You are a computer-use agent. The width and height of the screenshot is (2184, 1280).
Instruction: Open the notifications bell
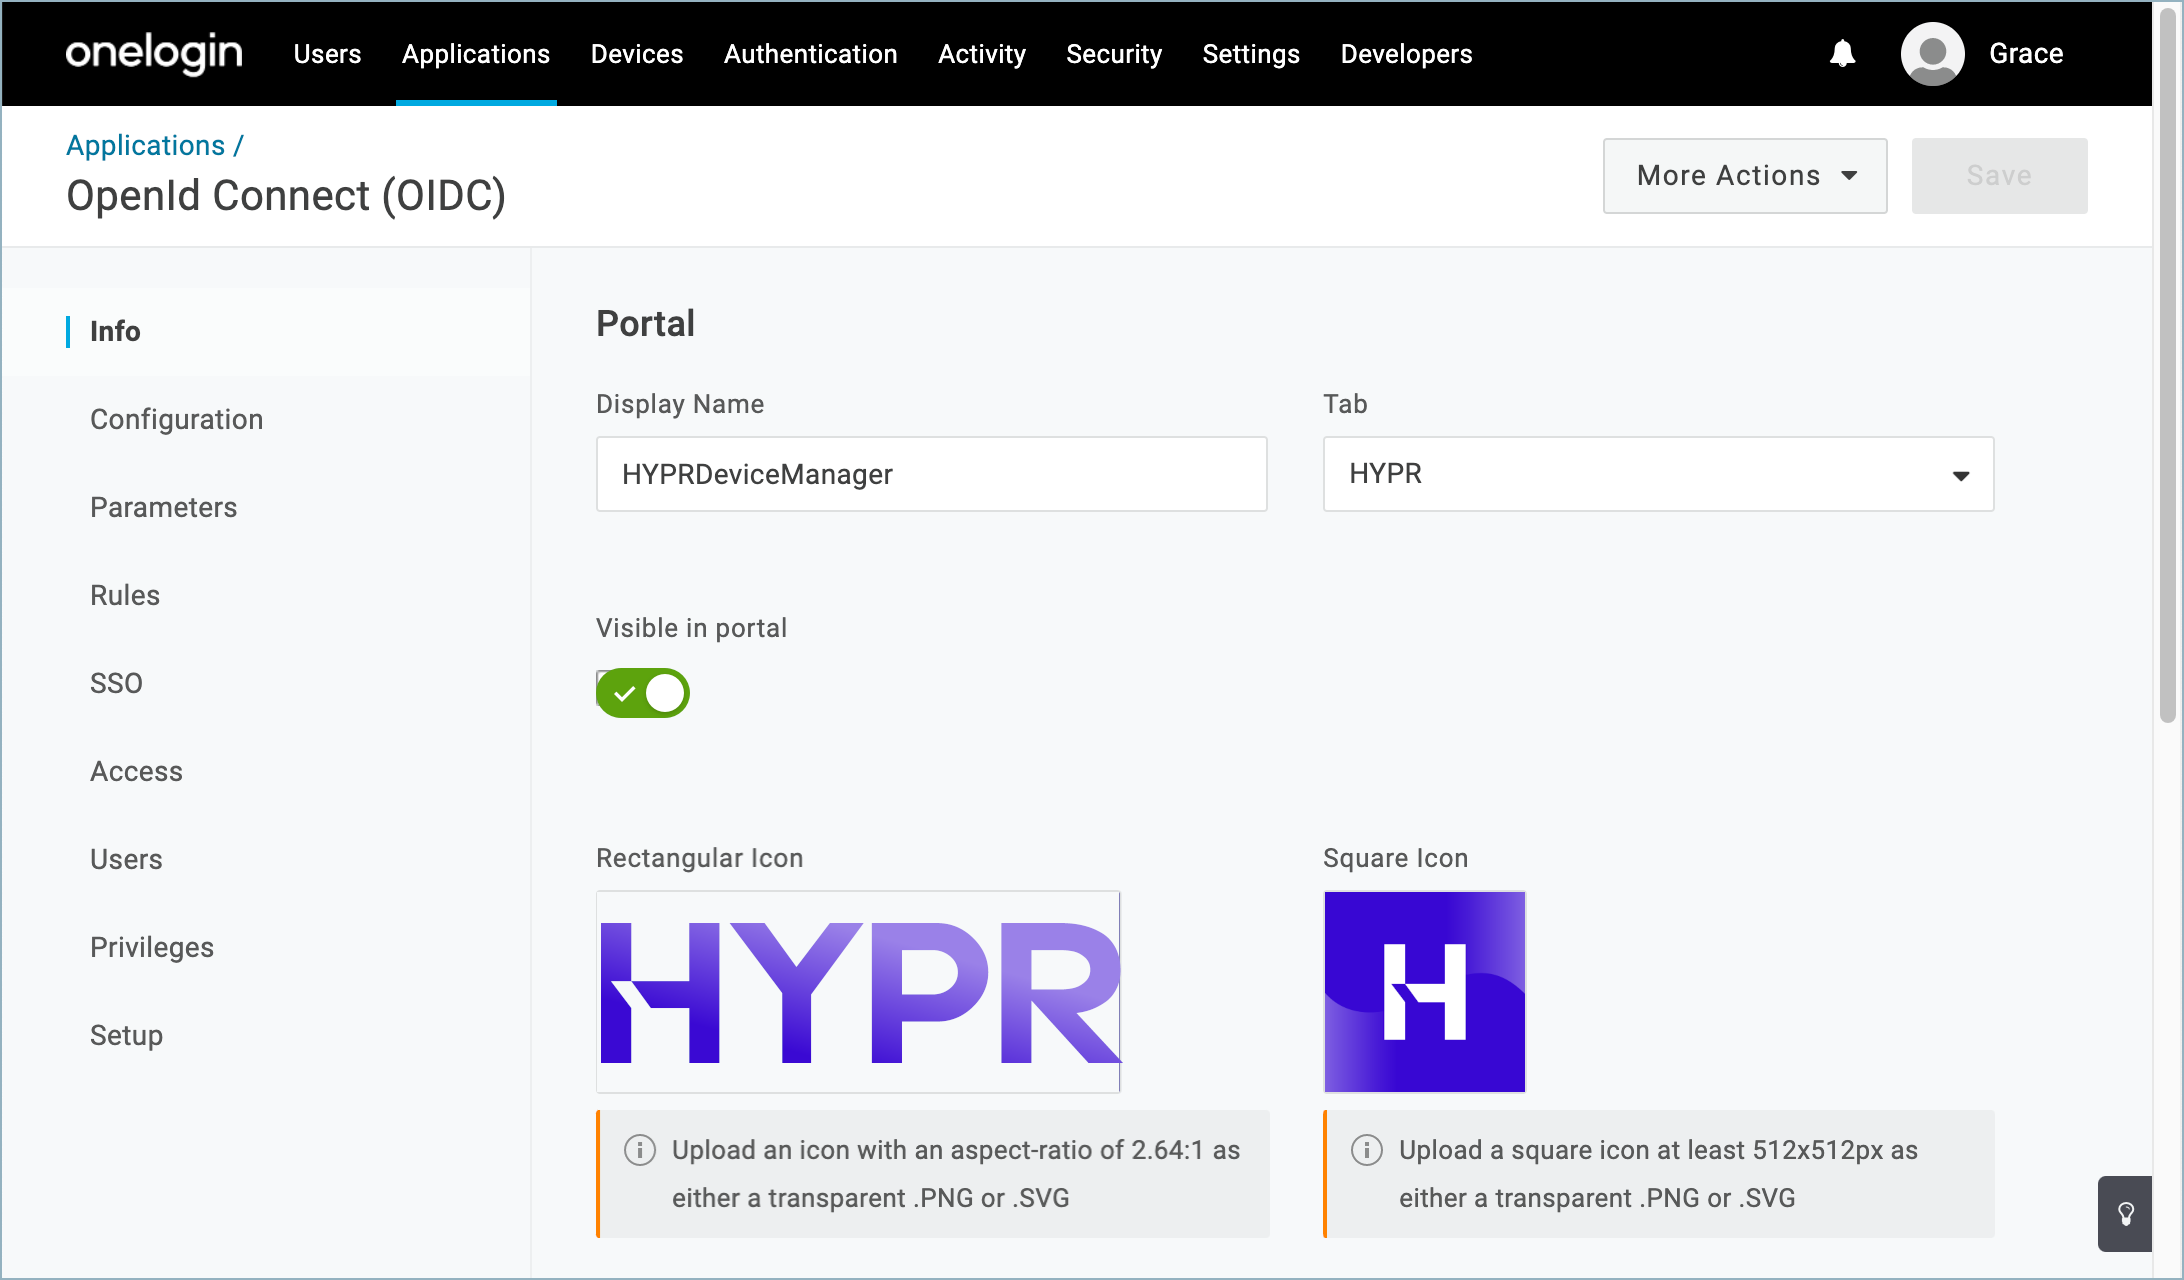click(1842, 53)
